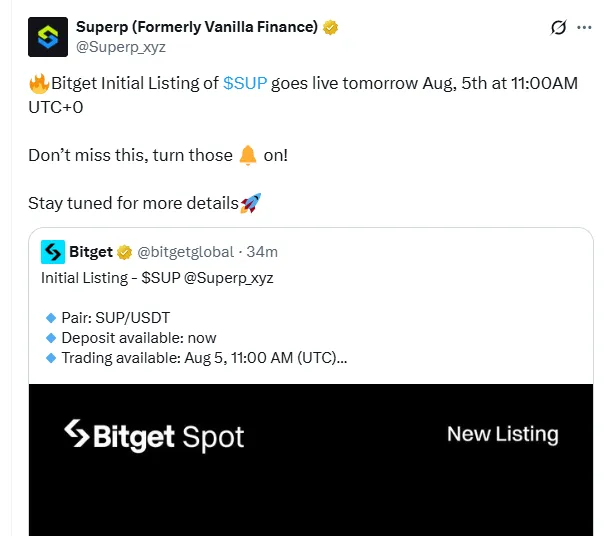Click the Bitget name in quoted tweet
The image size is (604, 536).
tap(91, 251)
